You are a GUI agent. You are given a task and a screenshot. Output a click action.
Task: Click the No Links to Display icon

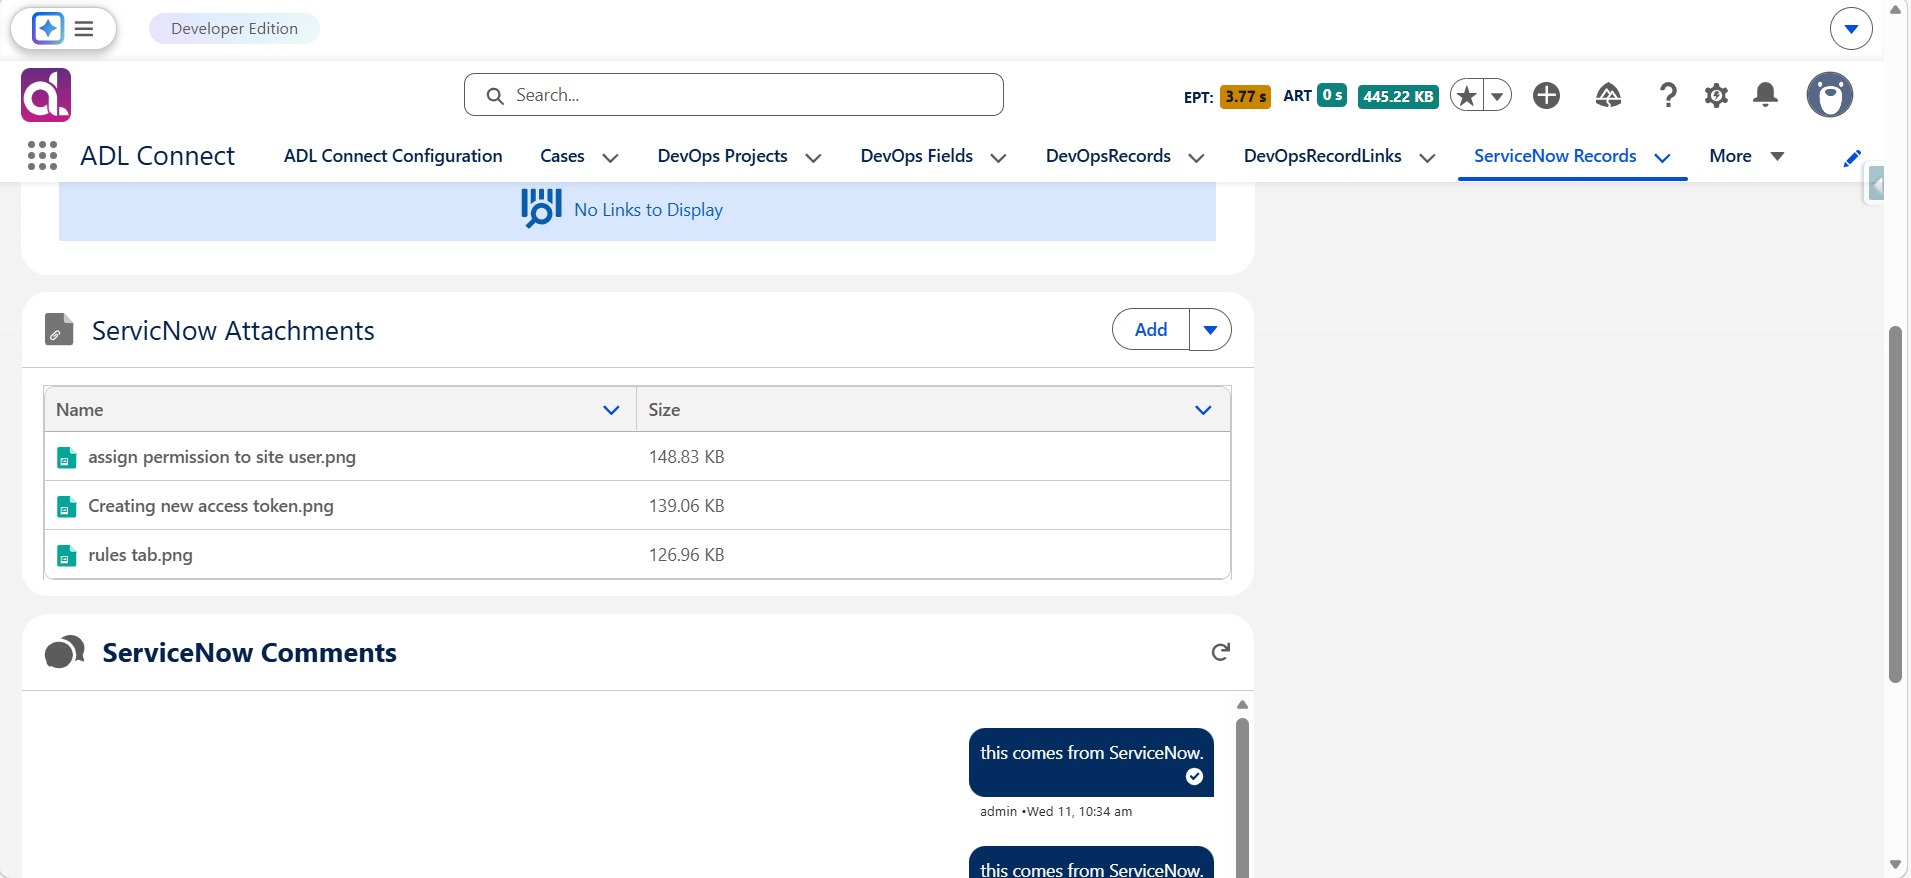pyautogui.click(x=541, y=208)
